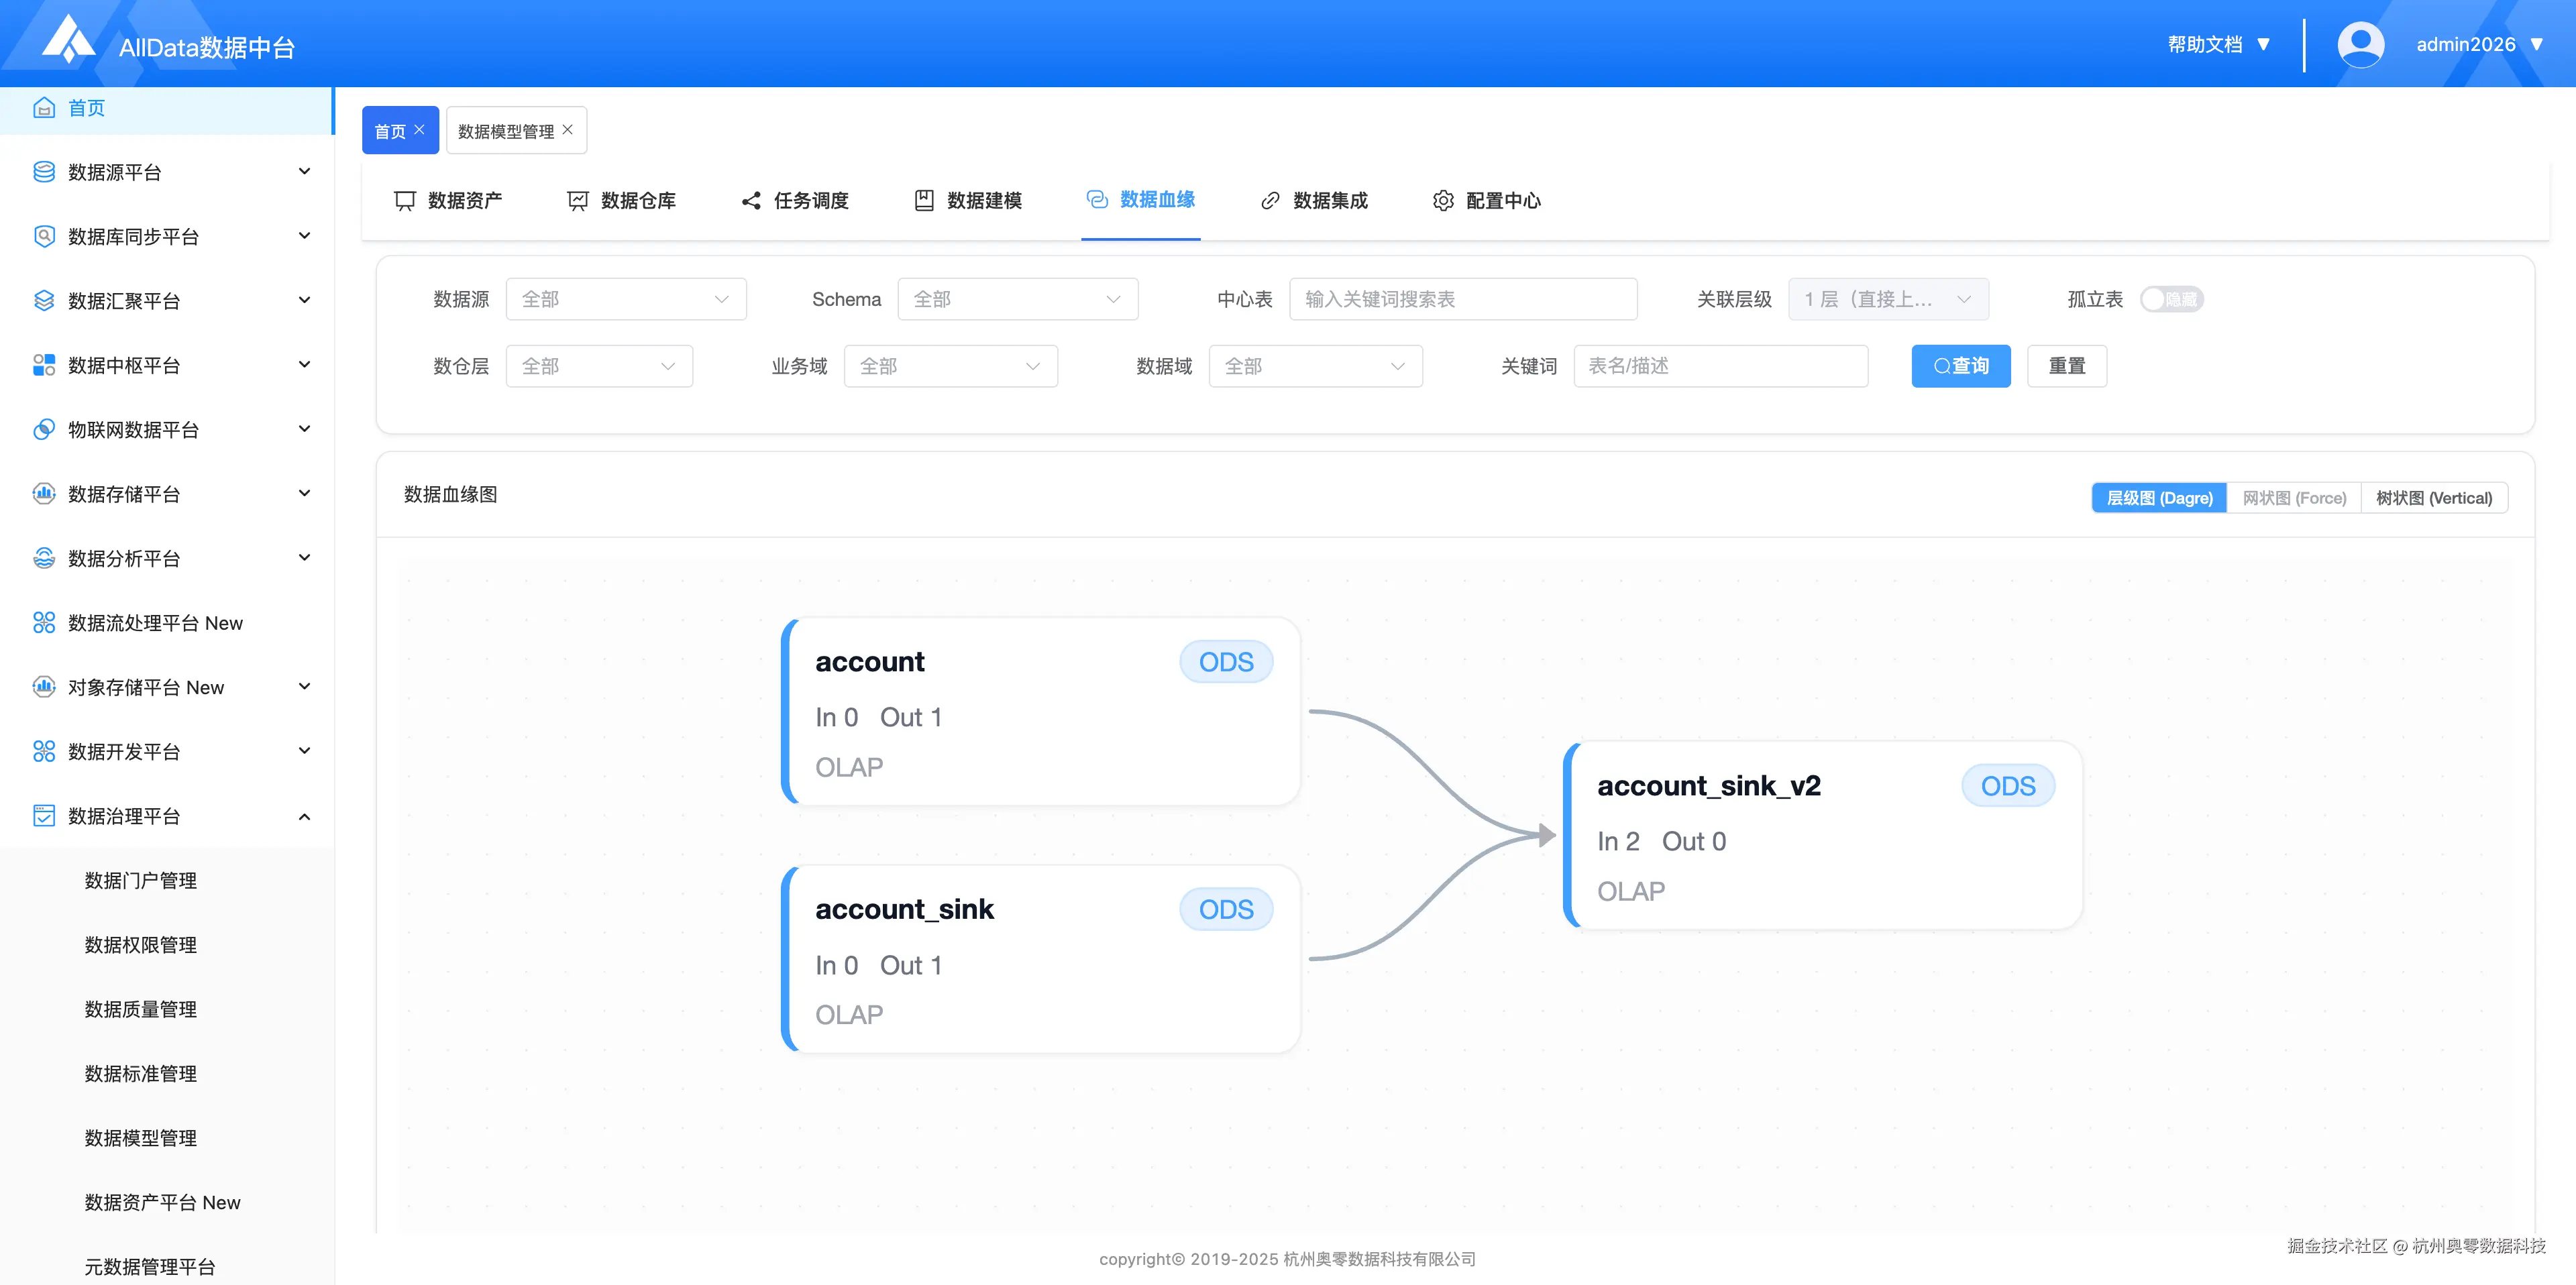
Task: Click the admin2026 user avatar icon
Action: point(2360,45)
